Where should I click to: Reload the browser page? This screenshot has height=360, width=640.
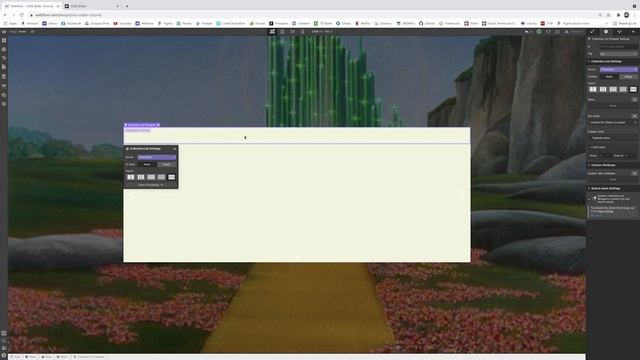[22, 15]
